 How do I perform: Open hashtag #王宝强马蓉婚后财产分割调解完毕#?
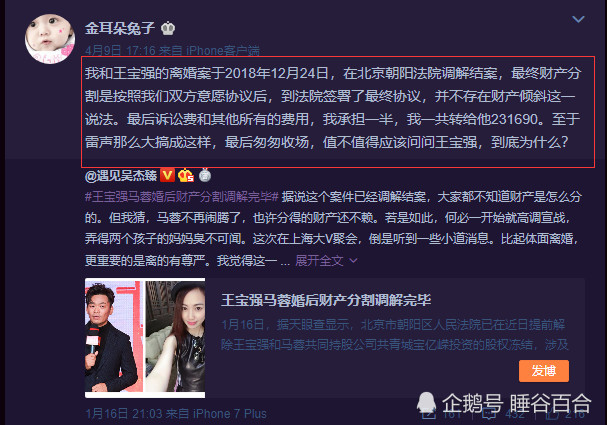(182, 197)
